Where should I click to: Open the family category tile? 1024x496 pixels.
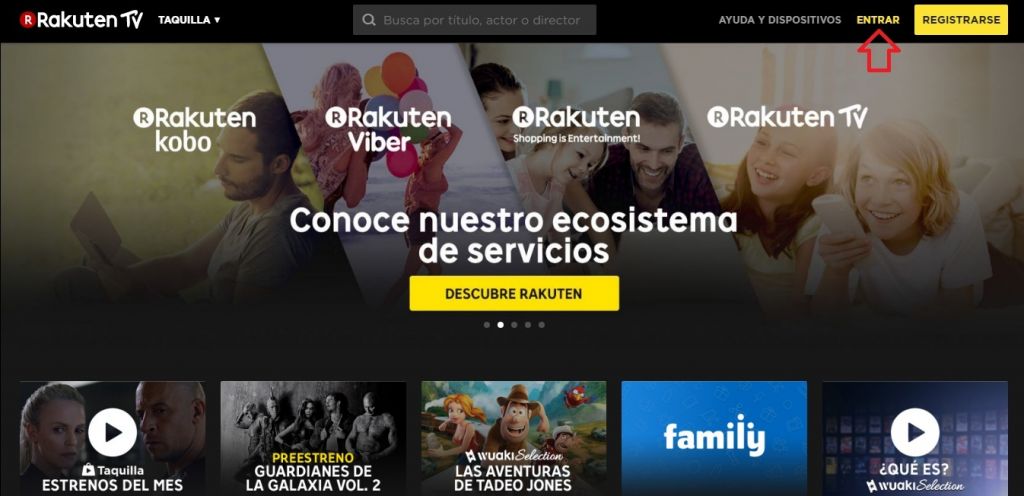coord(714,438)
